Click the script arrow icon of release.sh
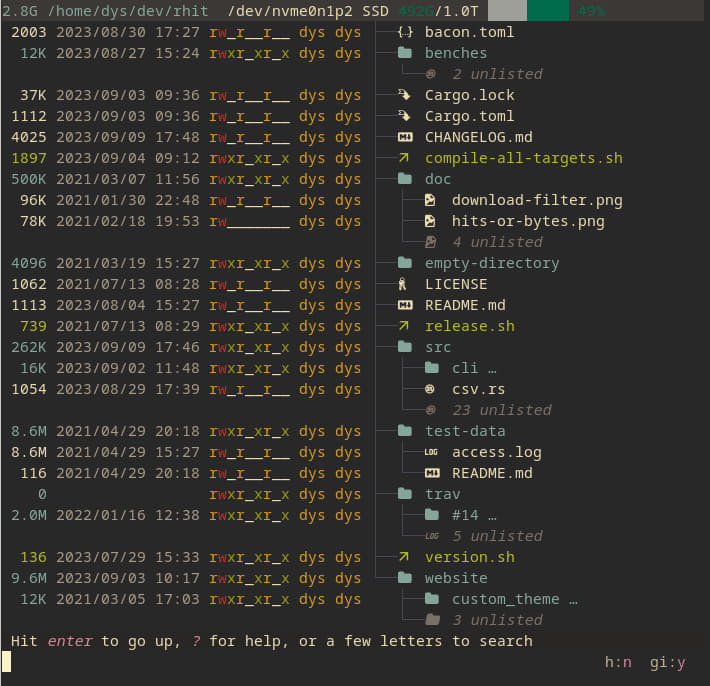 pyautogui.click(x=403, y=326)
